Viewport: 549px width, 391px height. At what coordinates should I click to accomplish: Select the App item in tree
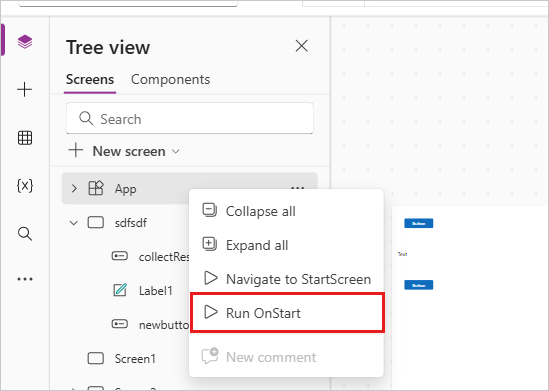[125, 189]
